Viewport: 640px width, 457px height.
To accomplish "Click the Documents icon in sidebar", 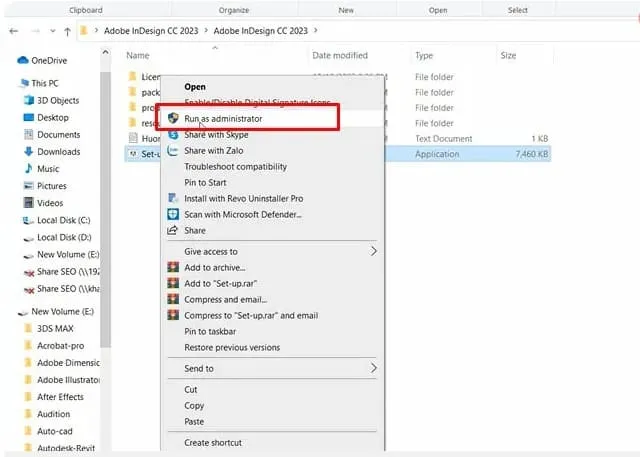I will tap(29, 135).
